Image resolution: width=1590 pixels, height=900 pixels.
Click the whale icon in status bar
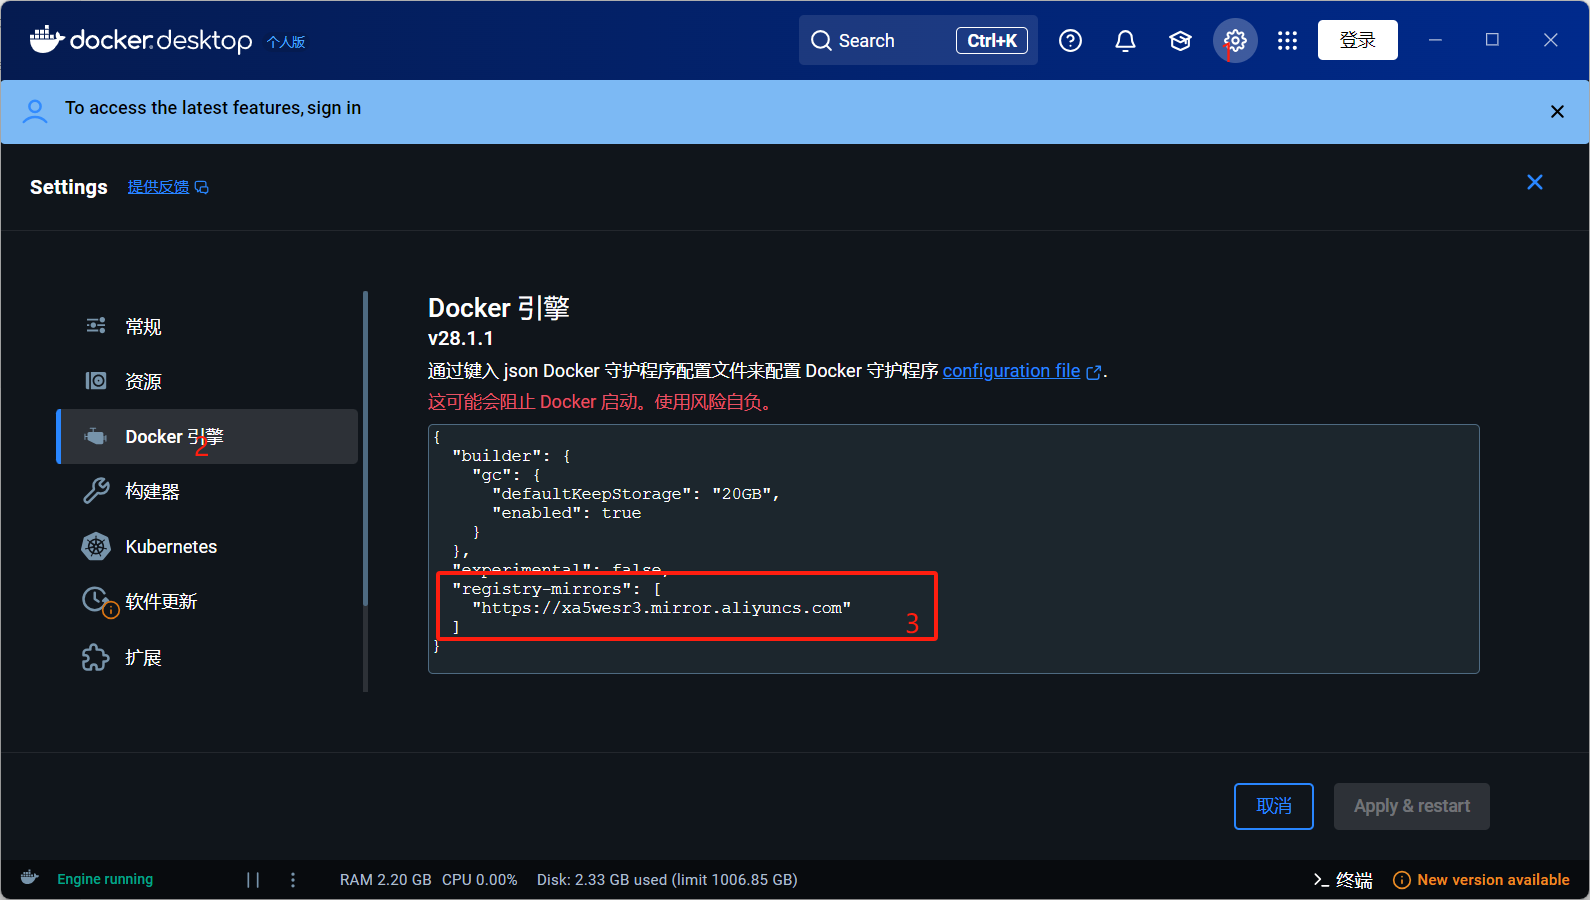tap(30, 878)
